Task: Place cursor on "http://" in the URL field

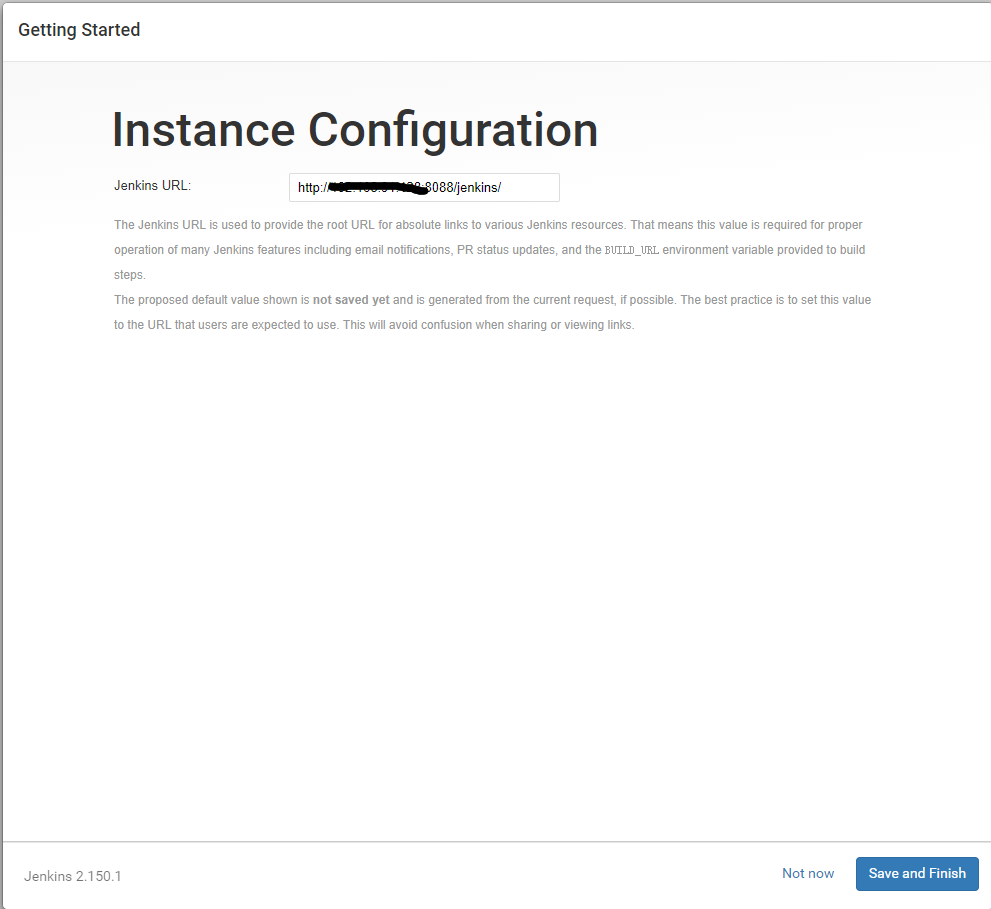Action: click(x=313, y=187)
